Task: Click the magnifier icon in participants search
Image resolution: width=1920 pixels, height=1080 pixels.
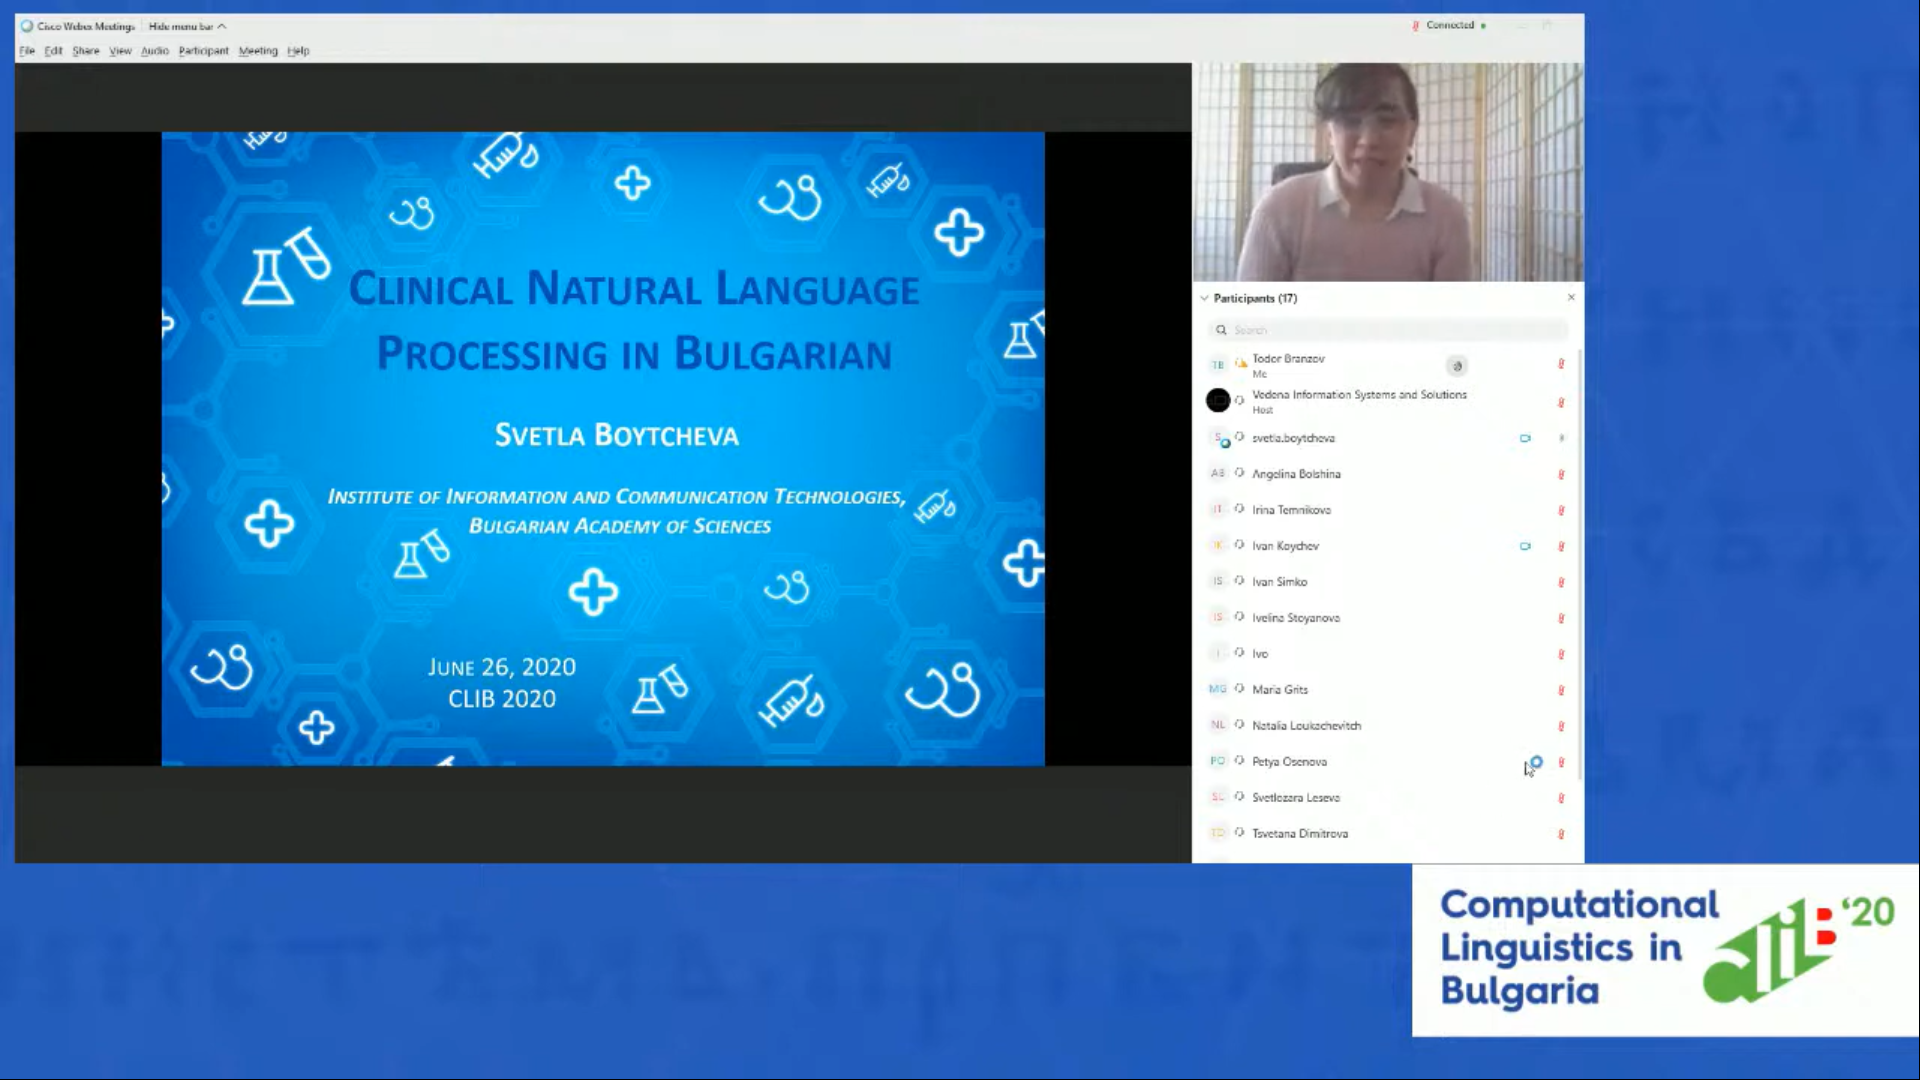Action: (x=1221, y=330)
